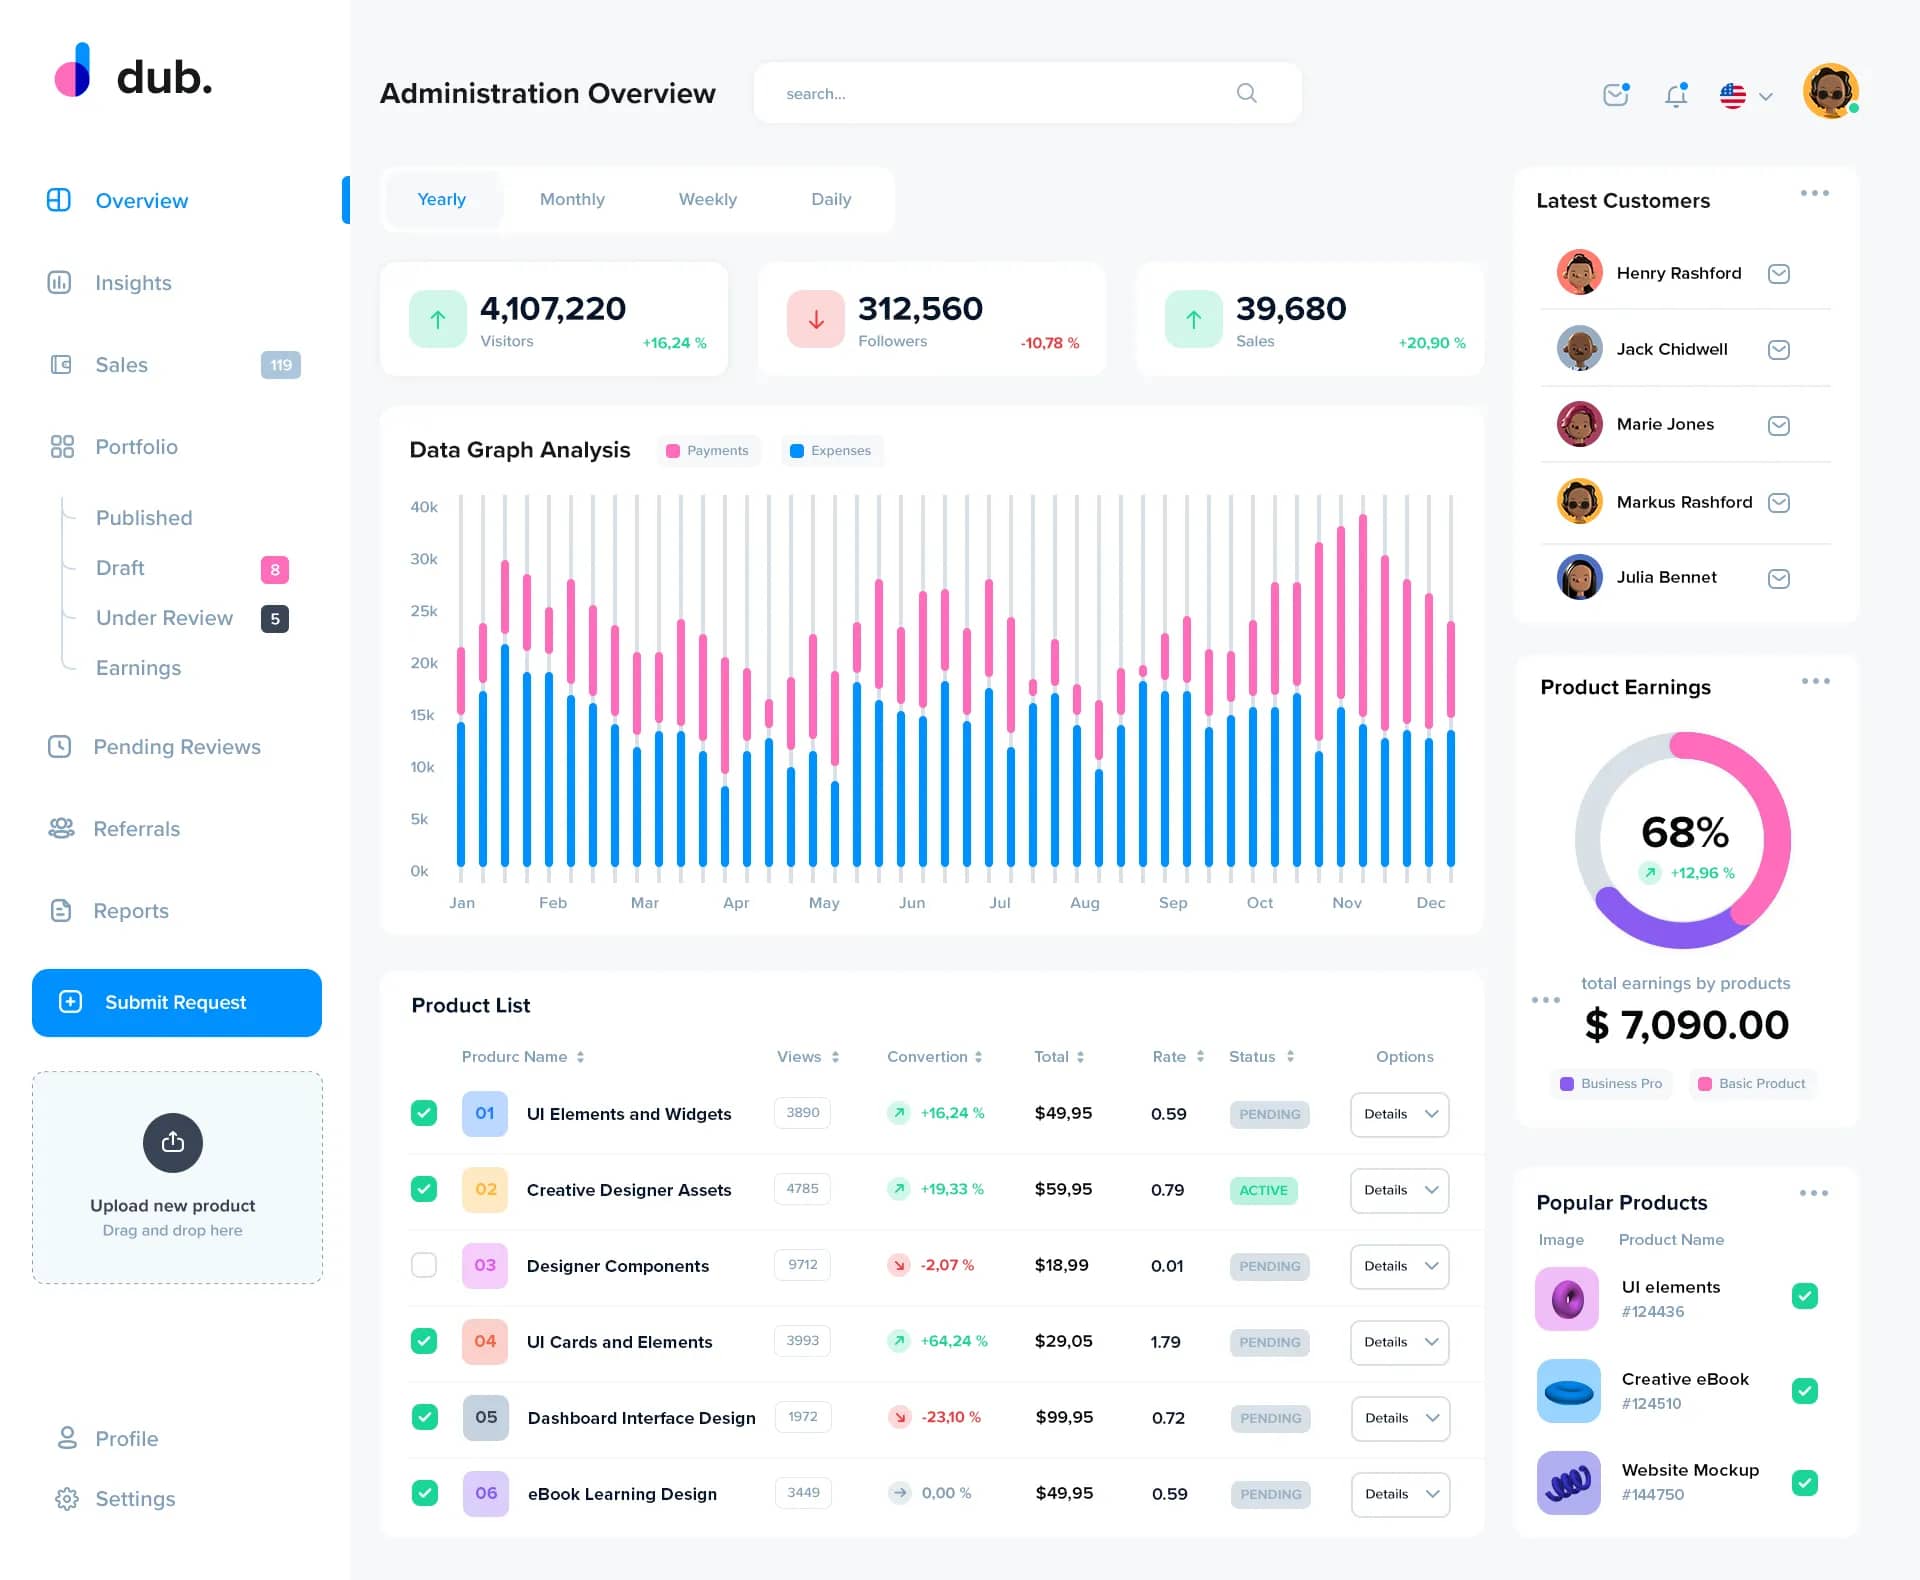Message Julia Bennet via mail icon
The width and height of the screenshot is (1920, 1580).
(x=1778, y=578)
